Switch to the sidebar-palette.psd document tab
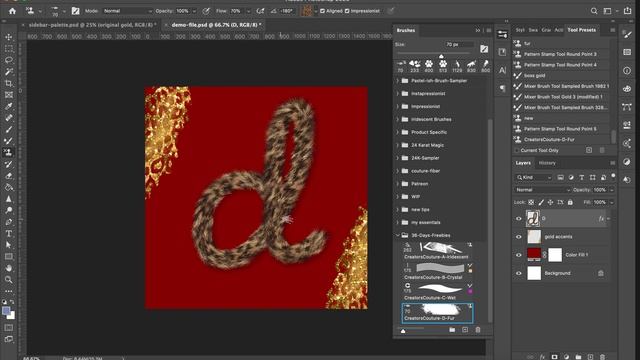Image resolution: width=640 pixels, height=360 pixels. pos(93,25)
